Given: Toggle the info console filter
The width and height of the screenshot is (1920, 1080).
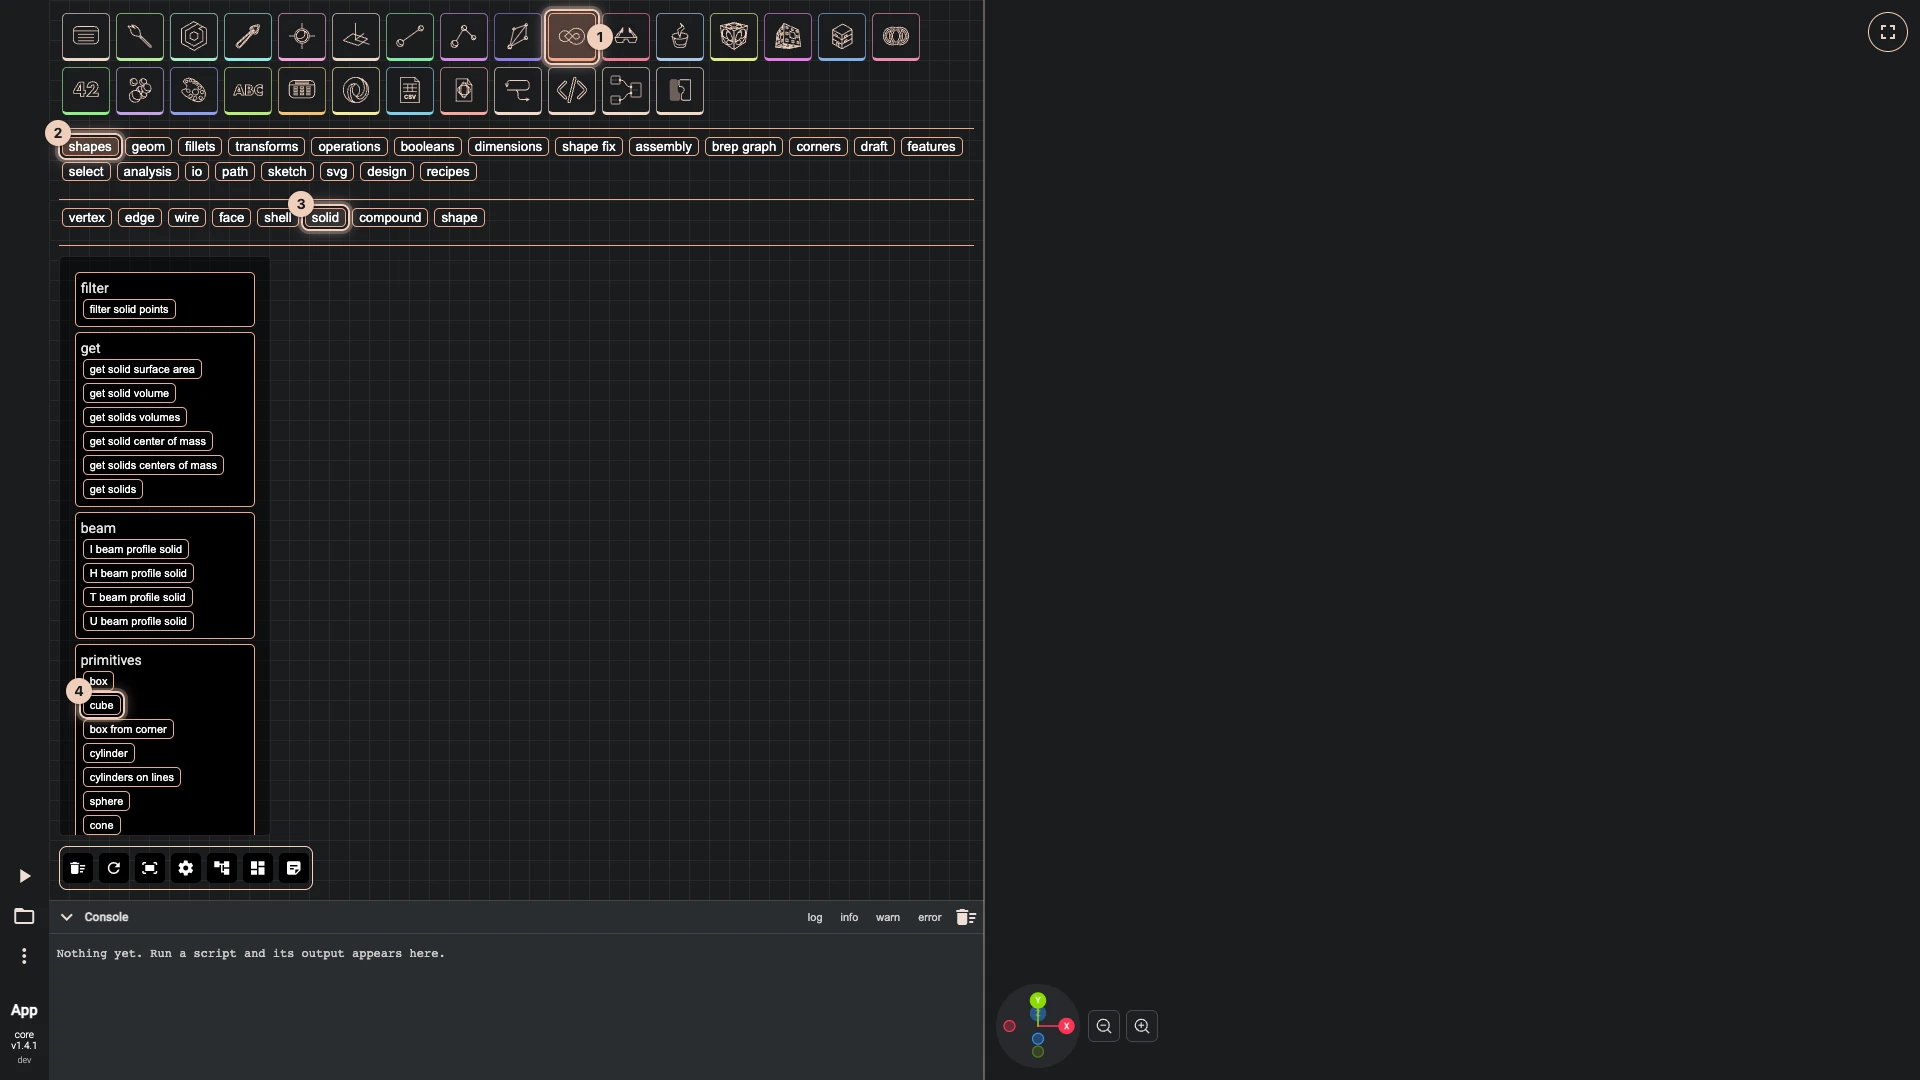Looking at the screenshot, I should coord(849,917).
